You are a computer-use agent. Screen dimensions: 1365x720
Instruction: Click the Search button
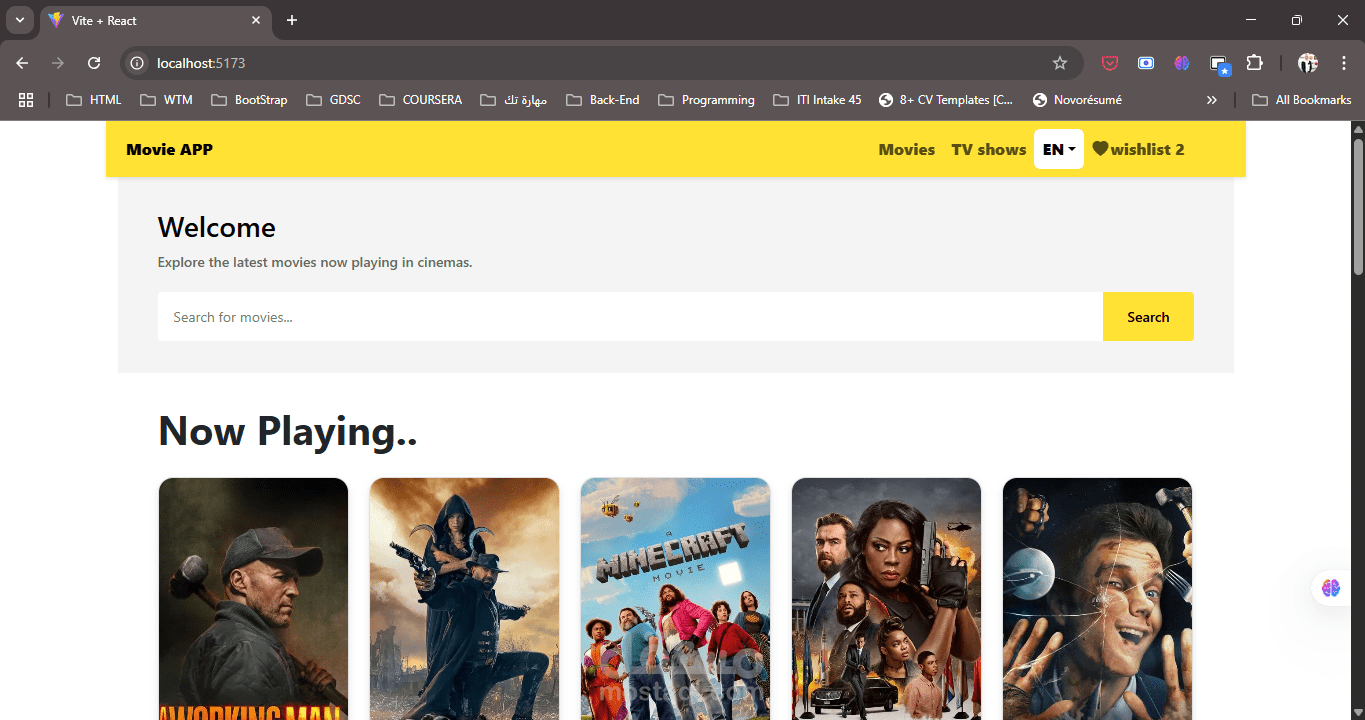1148,317
